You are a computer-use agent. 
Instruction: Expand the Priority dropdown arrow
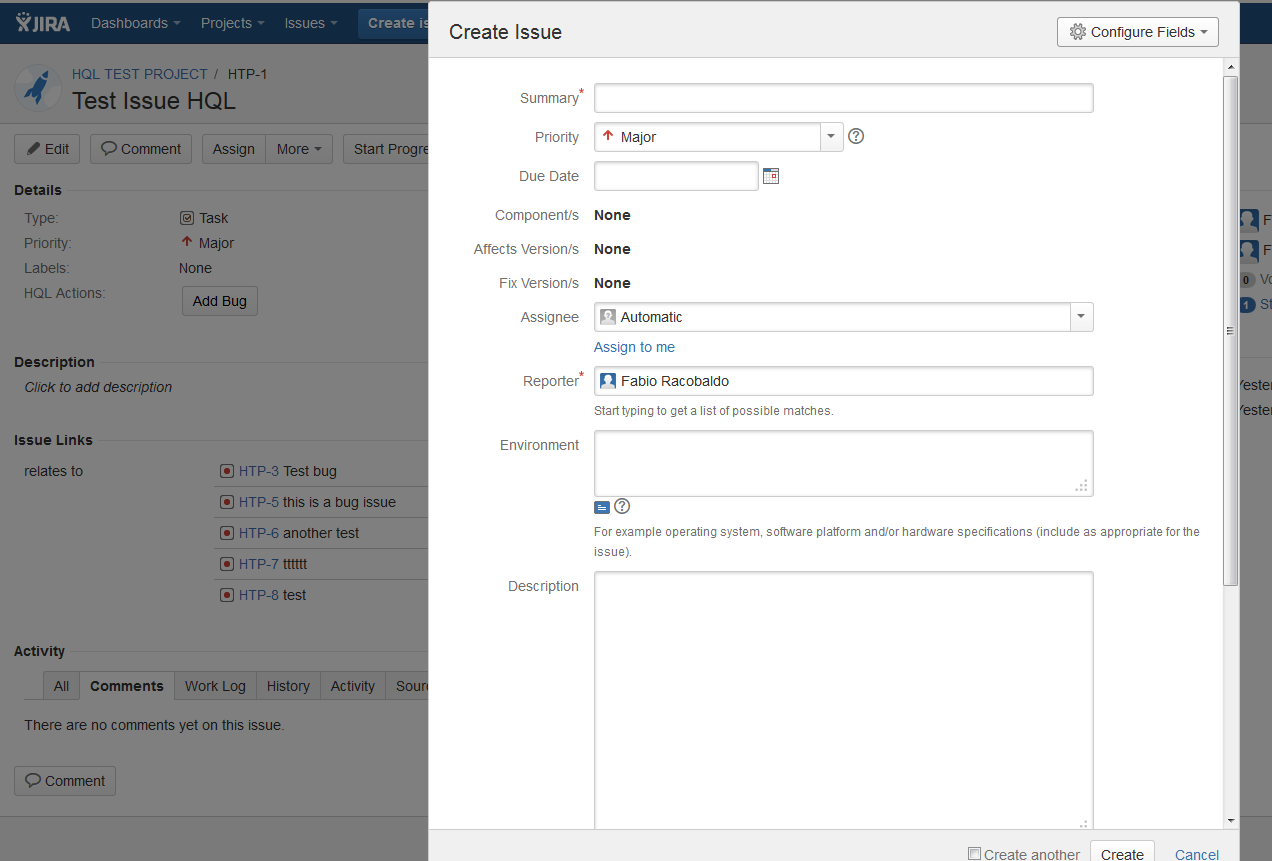[831, 137]
